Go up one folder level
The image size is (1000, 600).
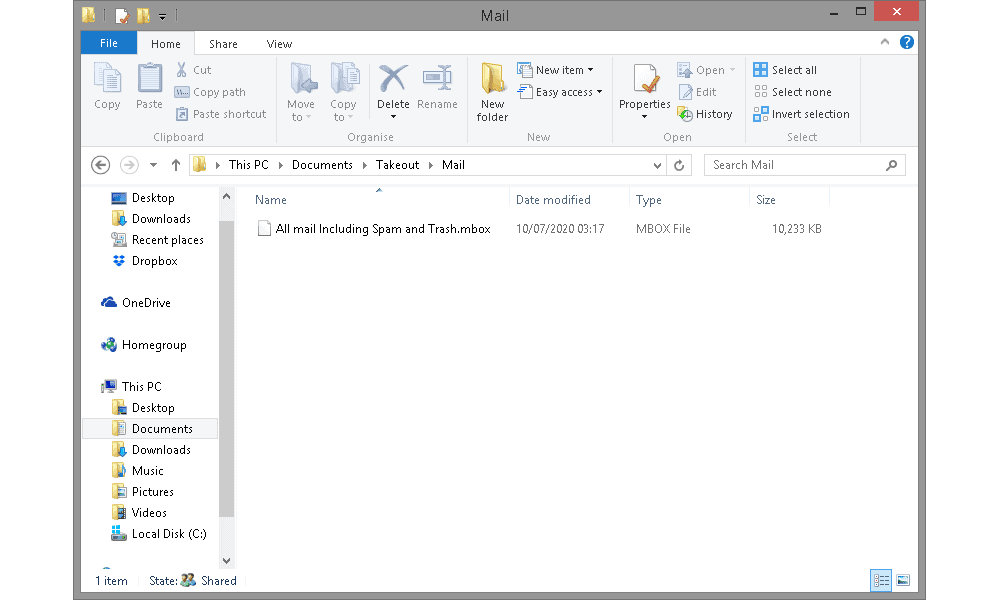coord(176,165)
